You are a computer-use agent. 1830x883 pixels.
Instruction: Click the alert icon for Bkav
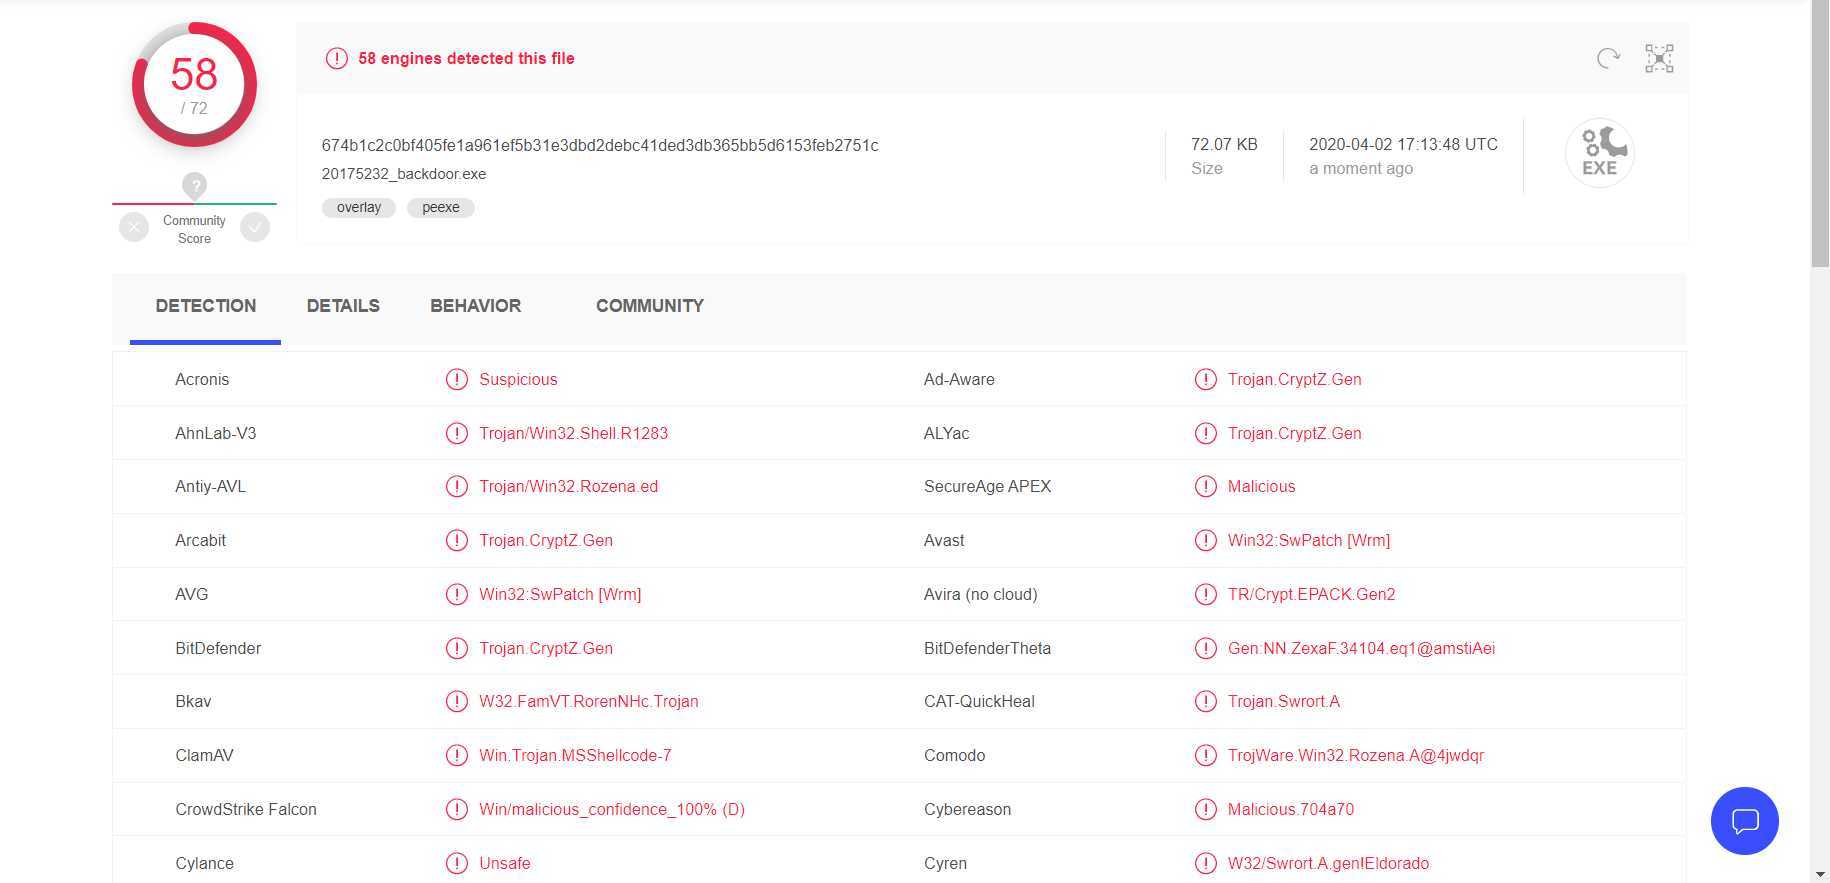click(456, 701)
